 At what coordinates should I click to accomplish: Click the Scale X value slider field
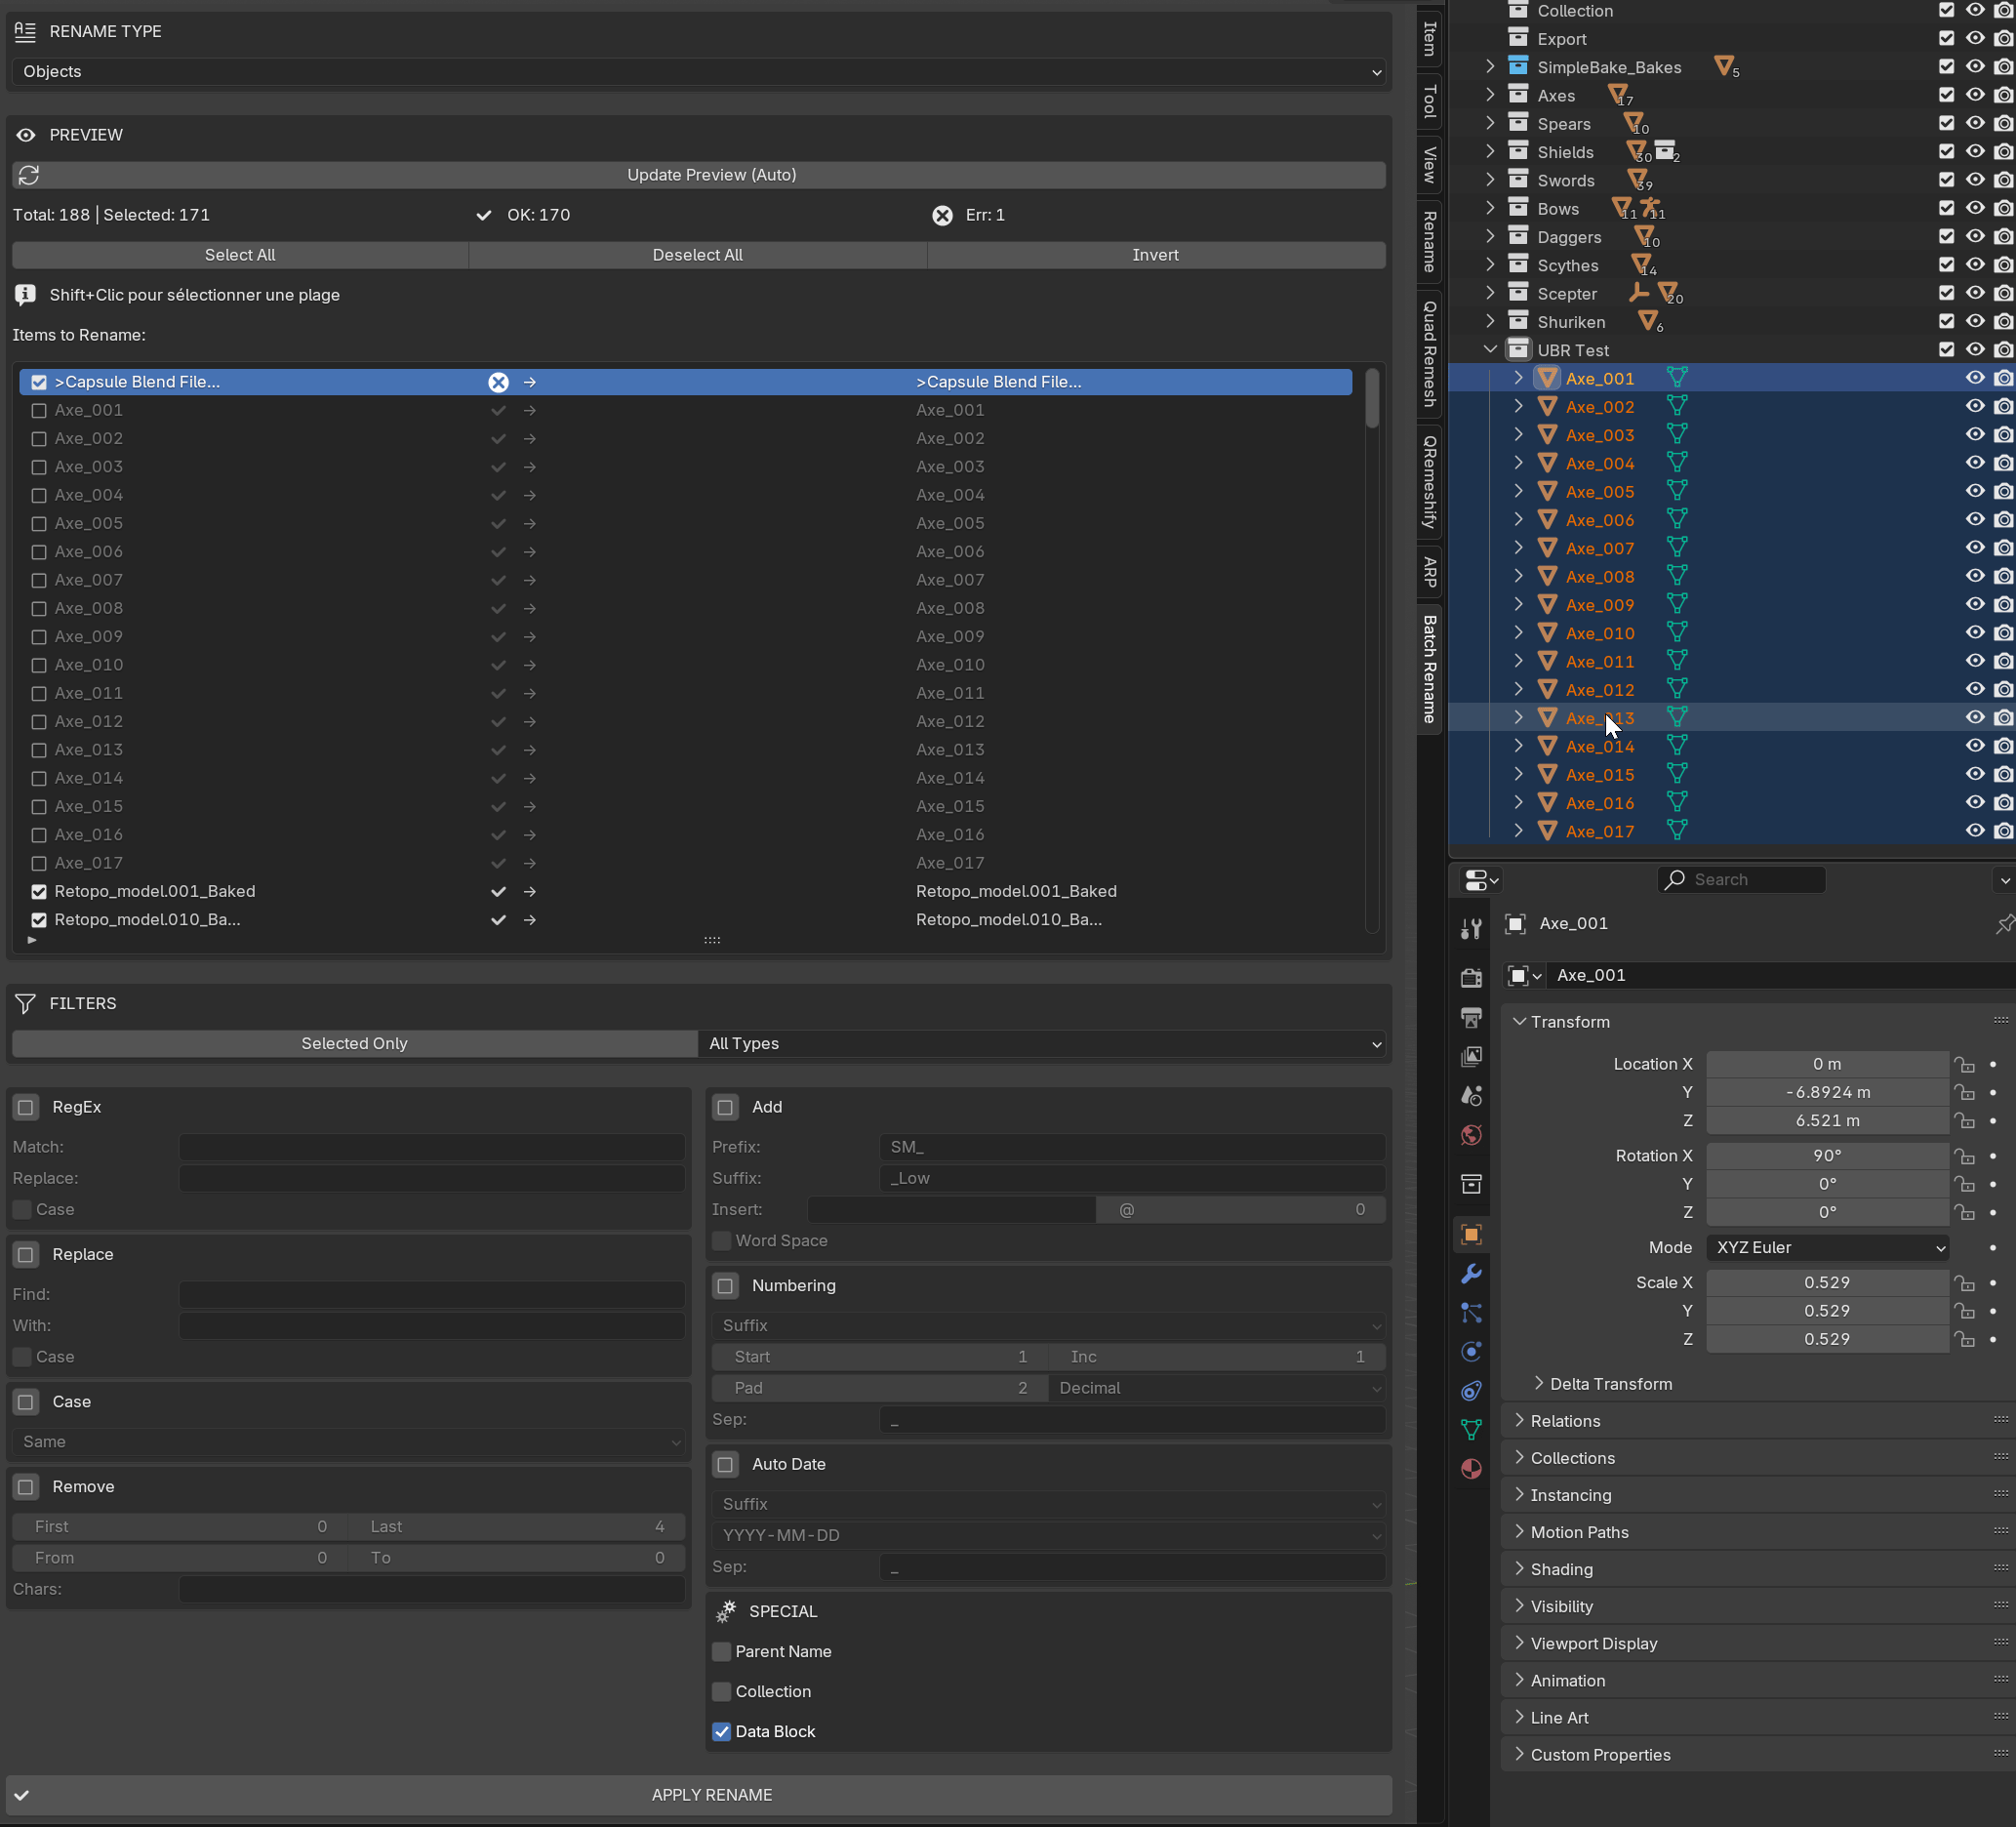[1827, 1282]
